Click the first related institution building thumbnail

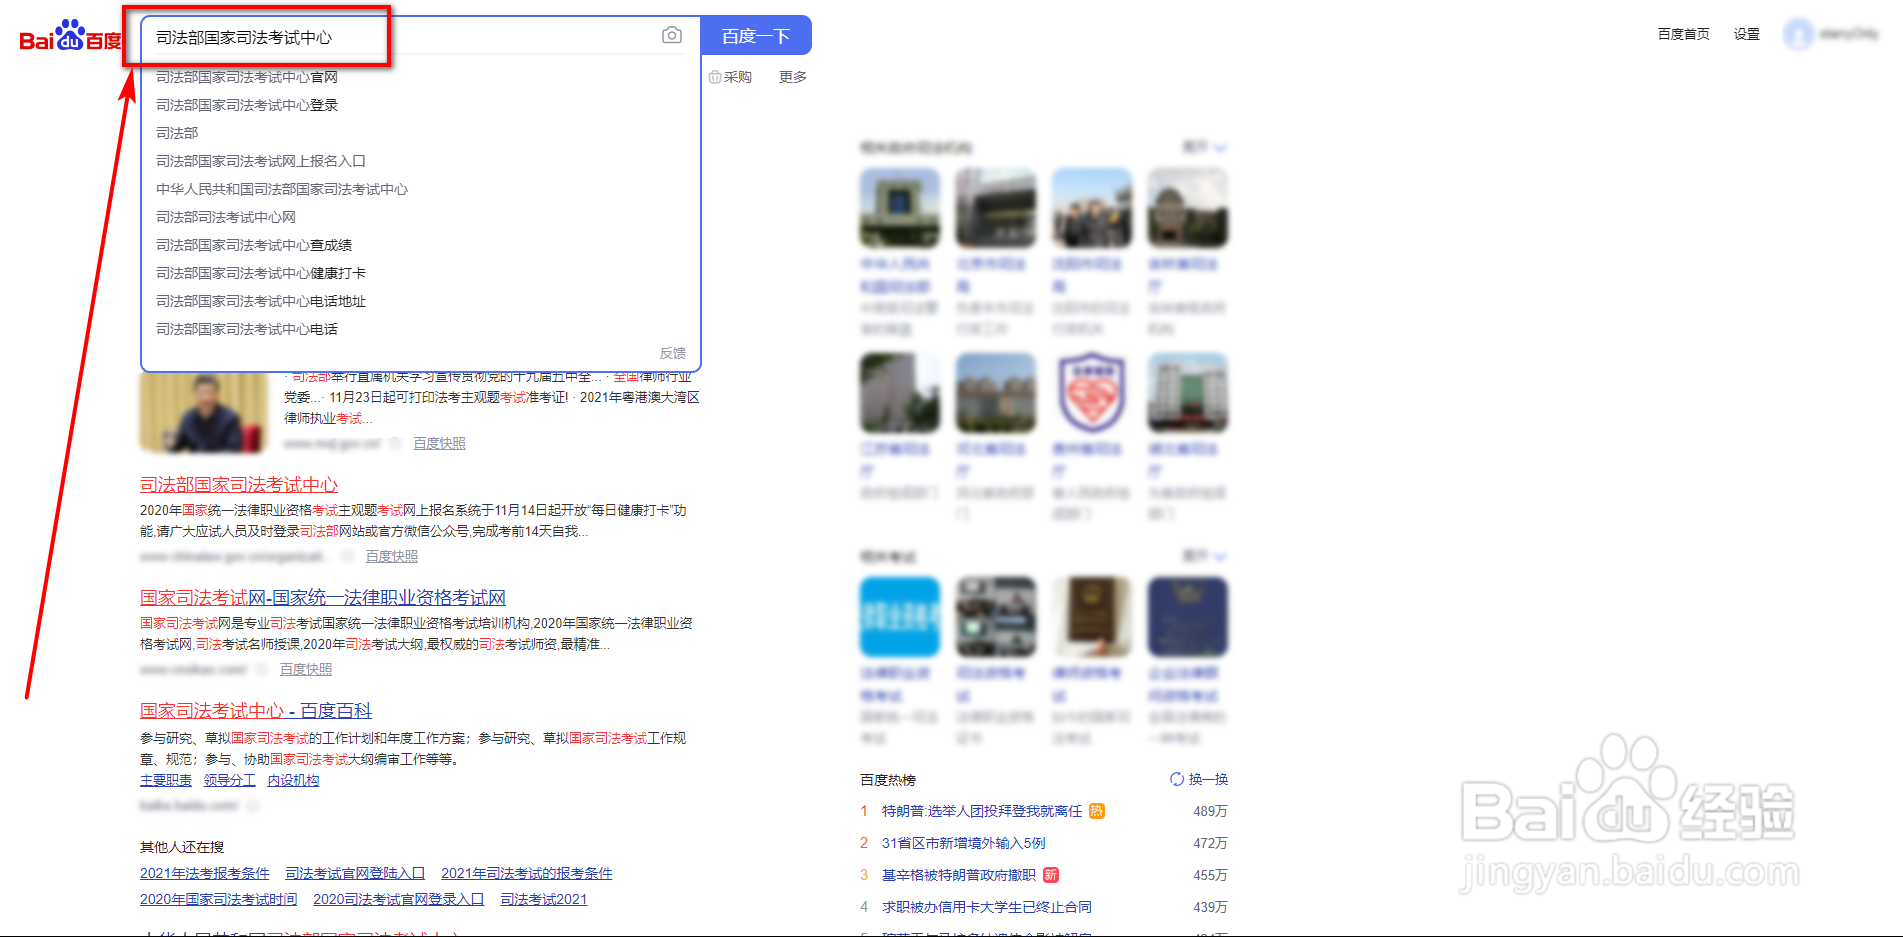900,208
